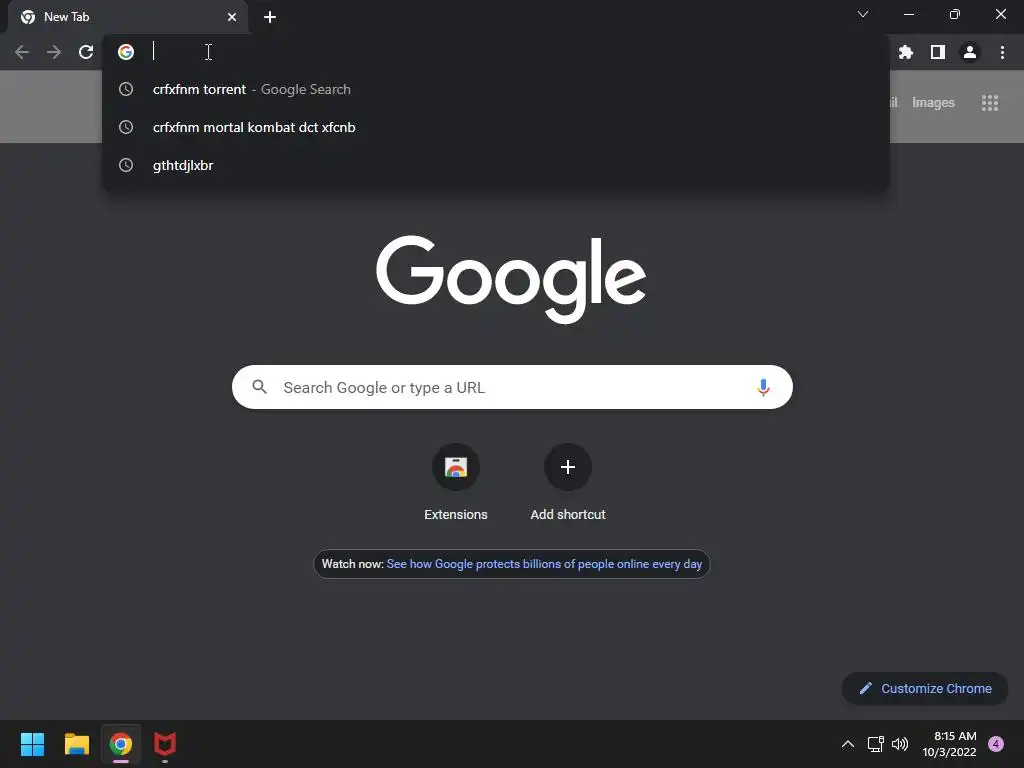This screenshot has width=1024, height=768.
Task: Select the New Tab tab
Action: coord(127,17)
